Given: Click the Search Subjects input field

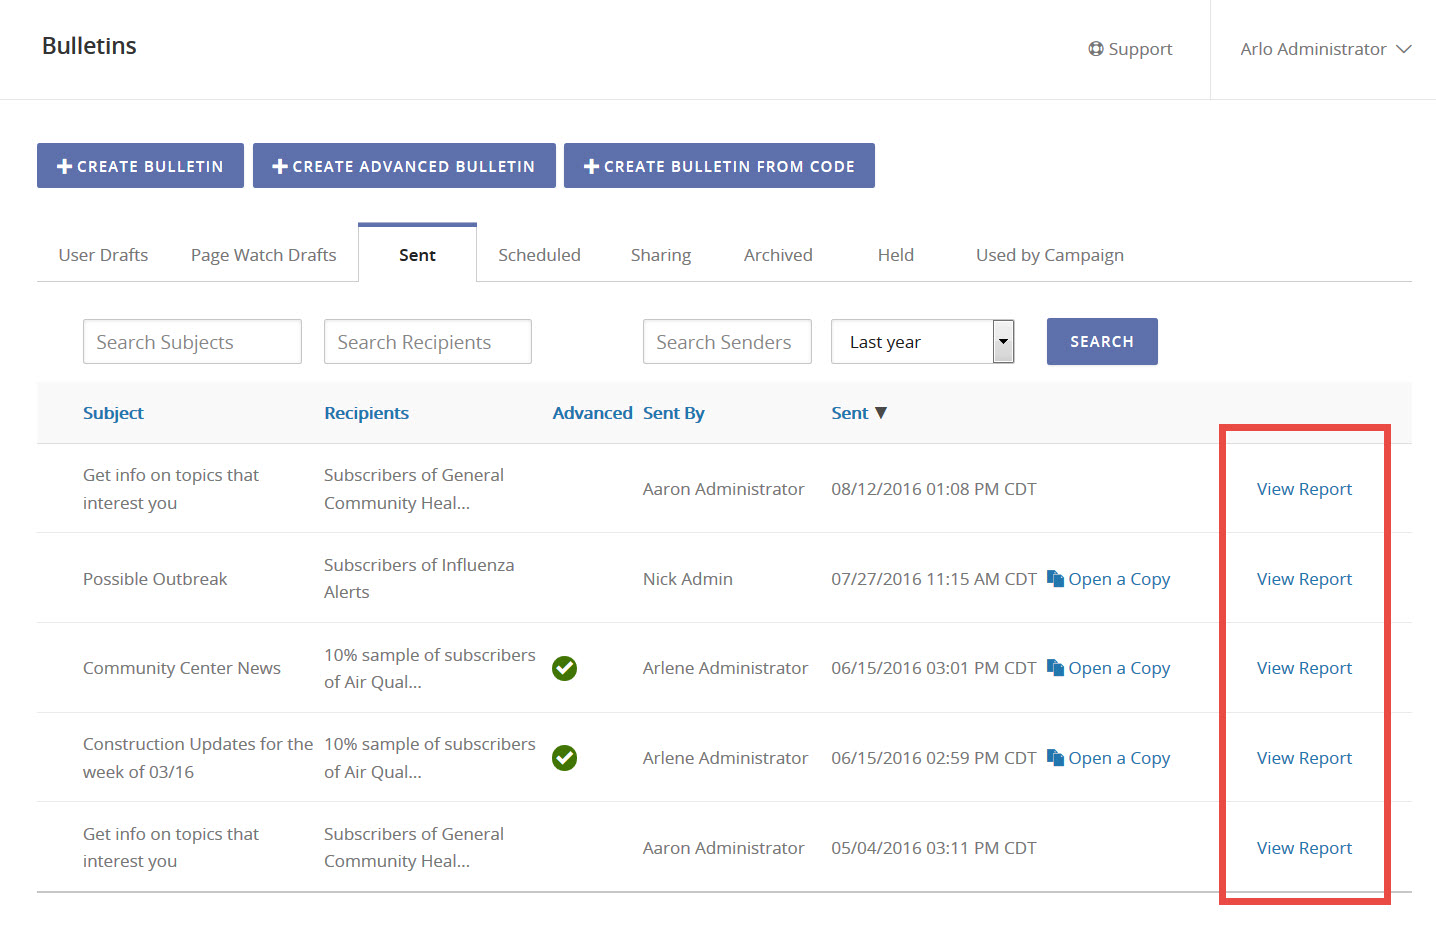Looking at the screenshot, I should [192, 341].
